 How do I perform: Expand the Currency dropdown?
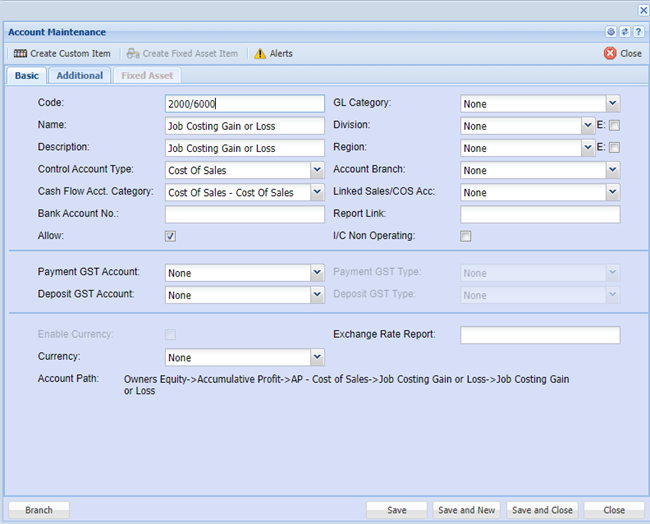pos(317,358)
